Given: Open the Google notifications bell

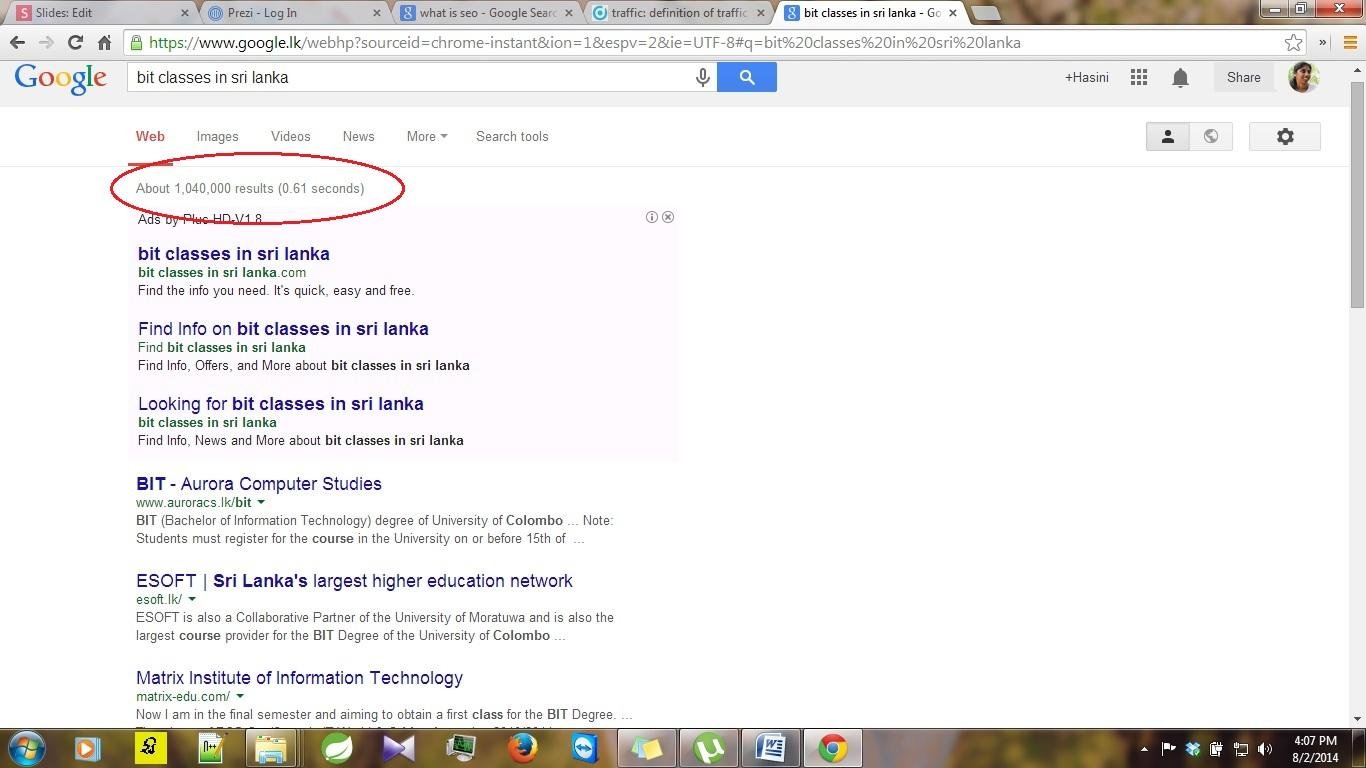Looking at the screenshot, I should (x=1180, y=77).
